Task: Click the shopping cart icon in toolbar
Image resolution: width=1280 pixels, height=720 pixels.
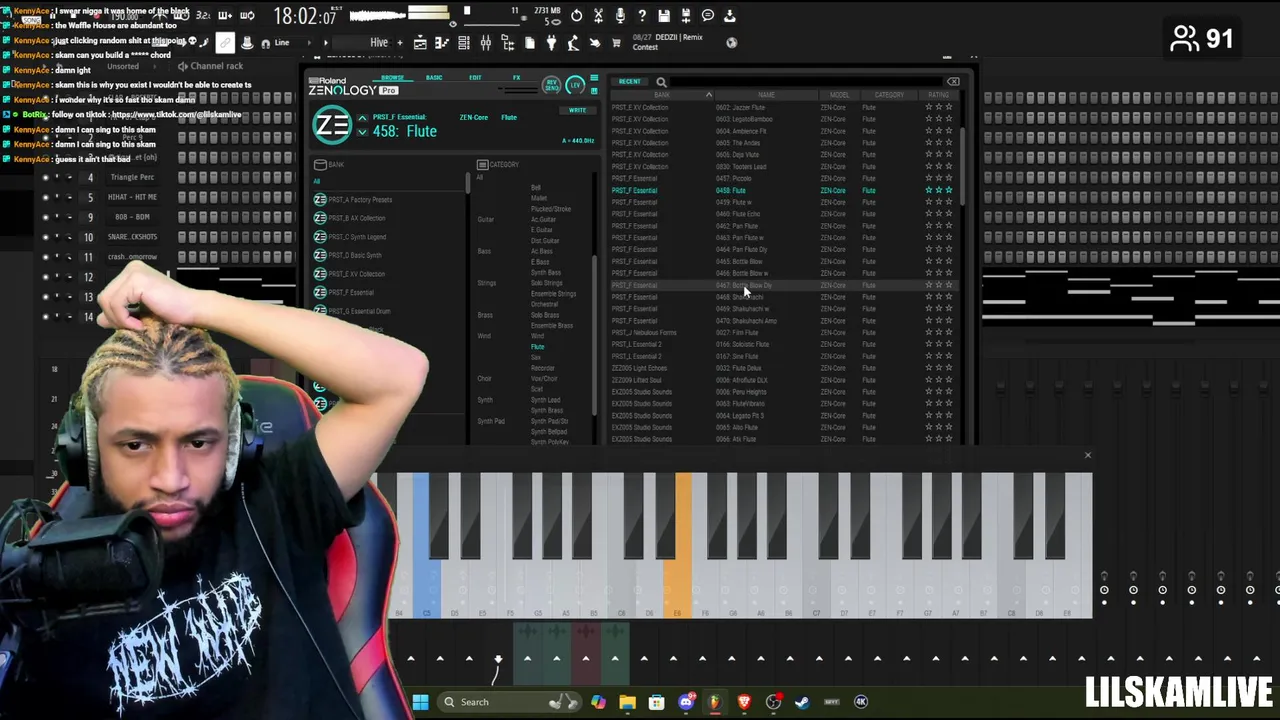Action: (616, 43)
